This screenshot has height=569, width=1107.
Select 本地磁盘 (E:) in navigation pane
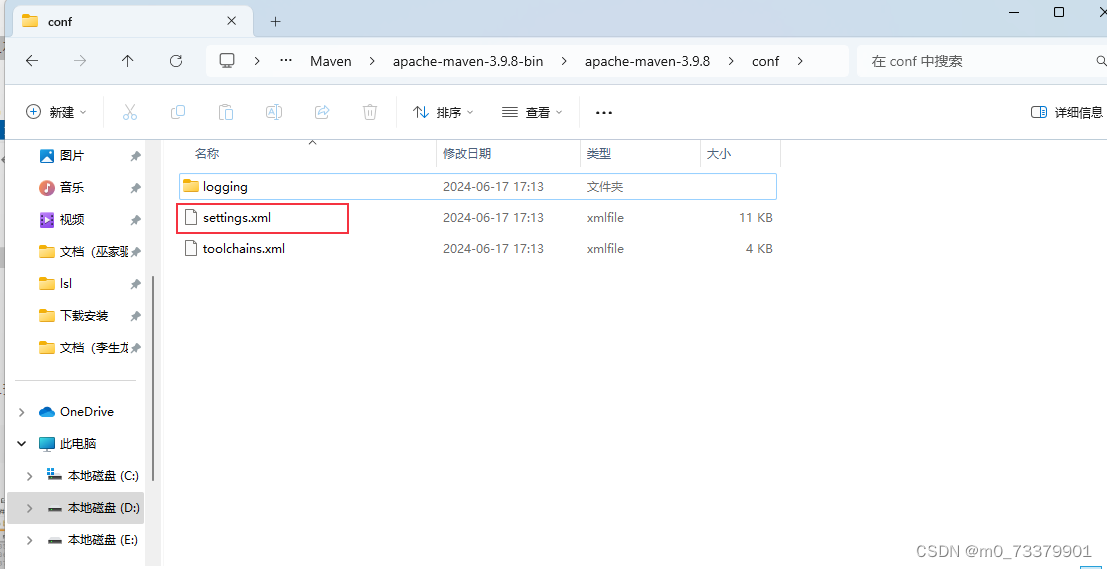tap(103, 540)
